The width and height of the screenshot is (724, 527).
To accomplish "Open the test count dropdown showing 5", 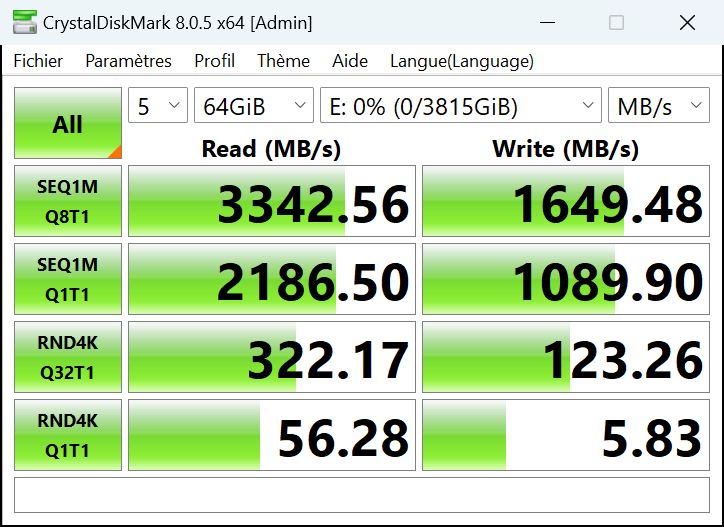I will click(158, 107).
